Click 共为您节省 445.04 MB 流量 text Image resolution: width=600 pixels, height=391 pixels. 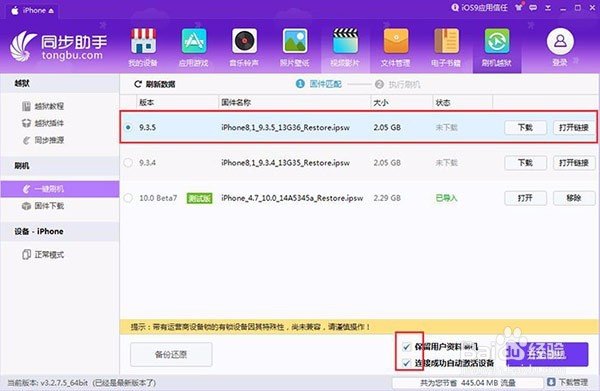tap(468, 383)
